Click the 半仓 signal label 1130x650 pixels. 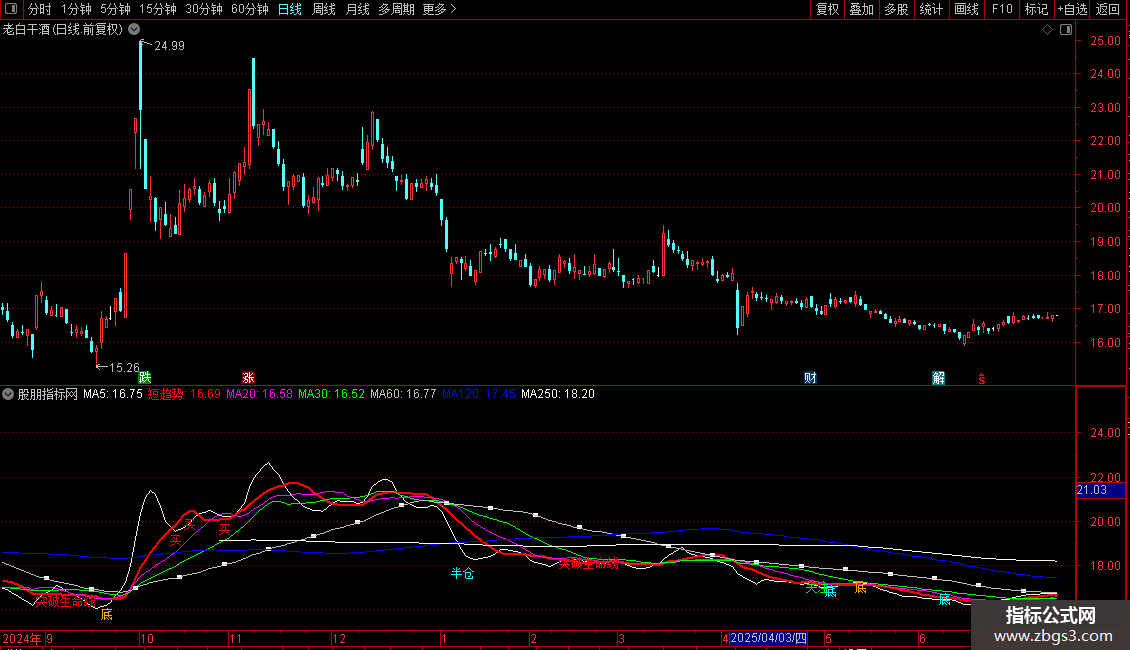point(463,573)
